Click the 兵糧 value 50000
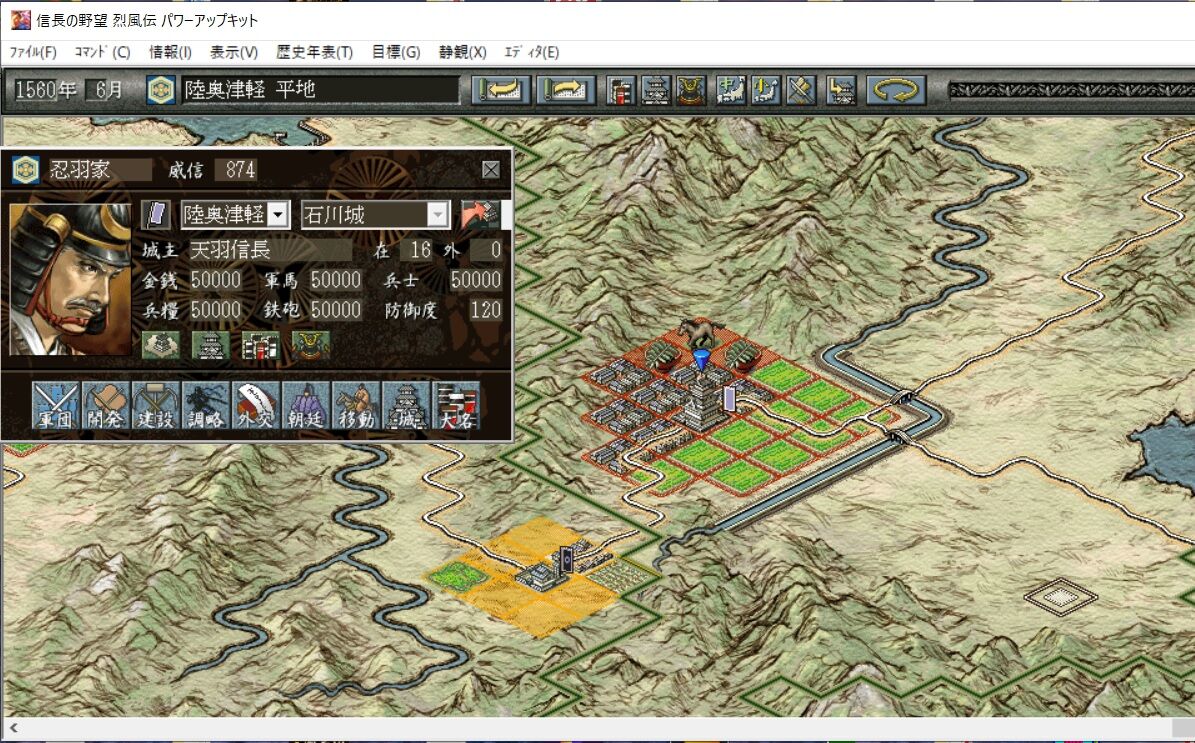The height and width of the screenshot is (743, 1195). click(216, 309)
